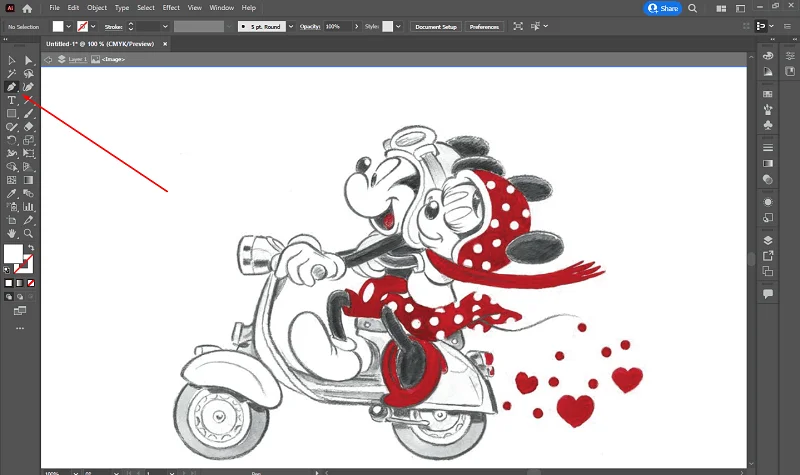Open the Object menu

pos(97,8)
